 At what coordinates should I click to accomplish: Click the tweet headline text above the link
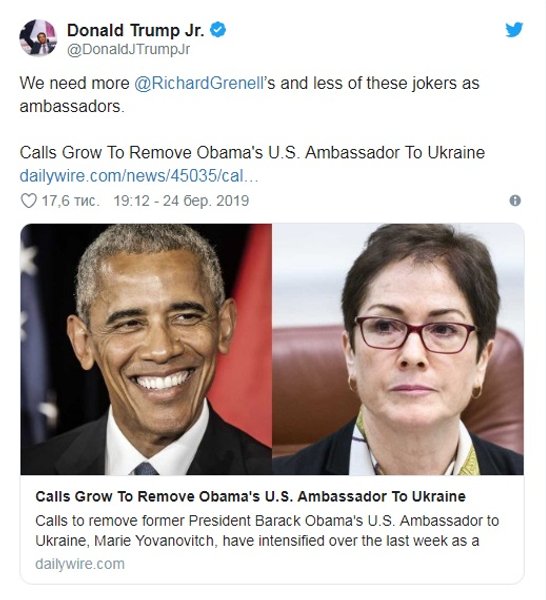(252, 153)
